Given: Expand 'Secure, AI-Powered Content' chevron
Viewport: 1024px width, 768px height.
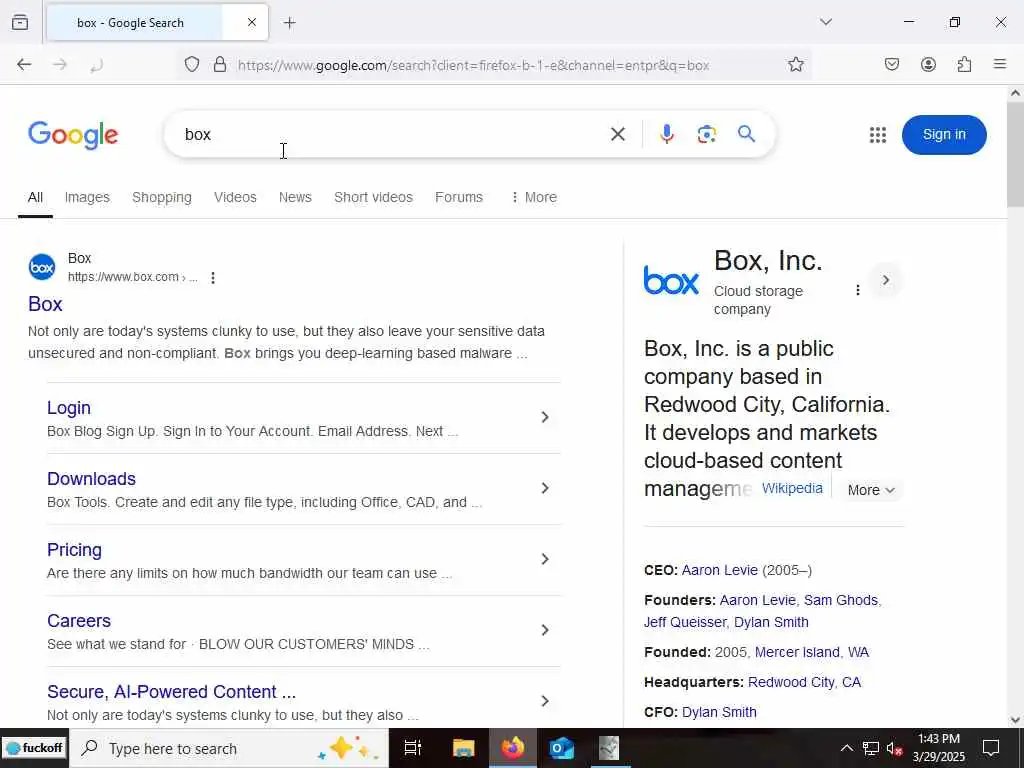Looking at the screenshot, I should click(x=545, y=701).
